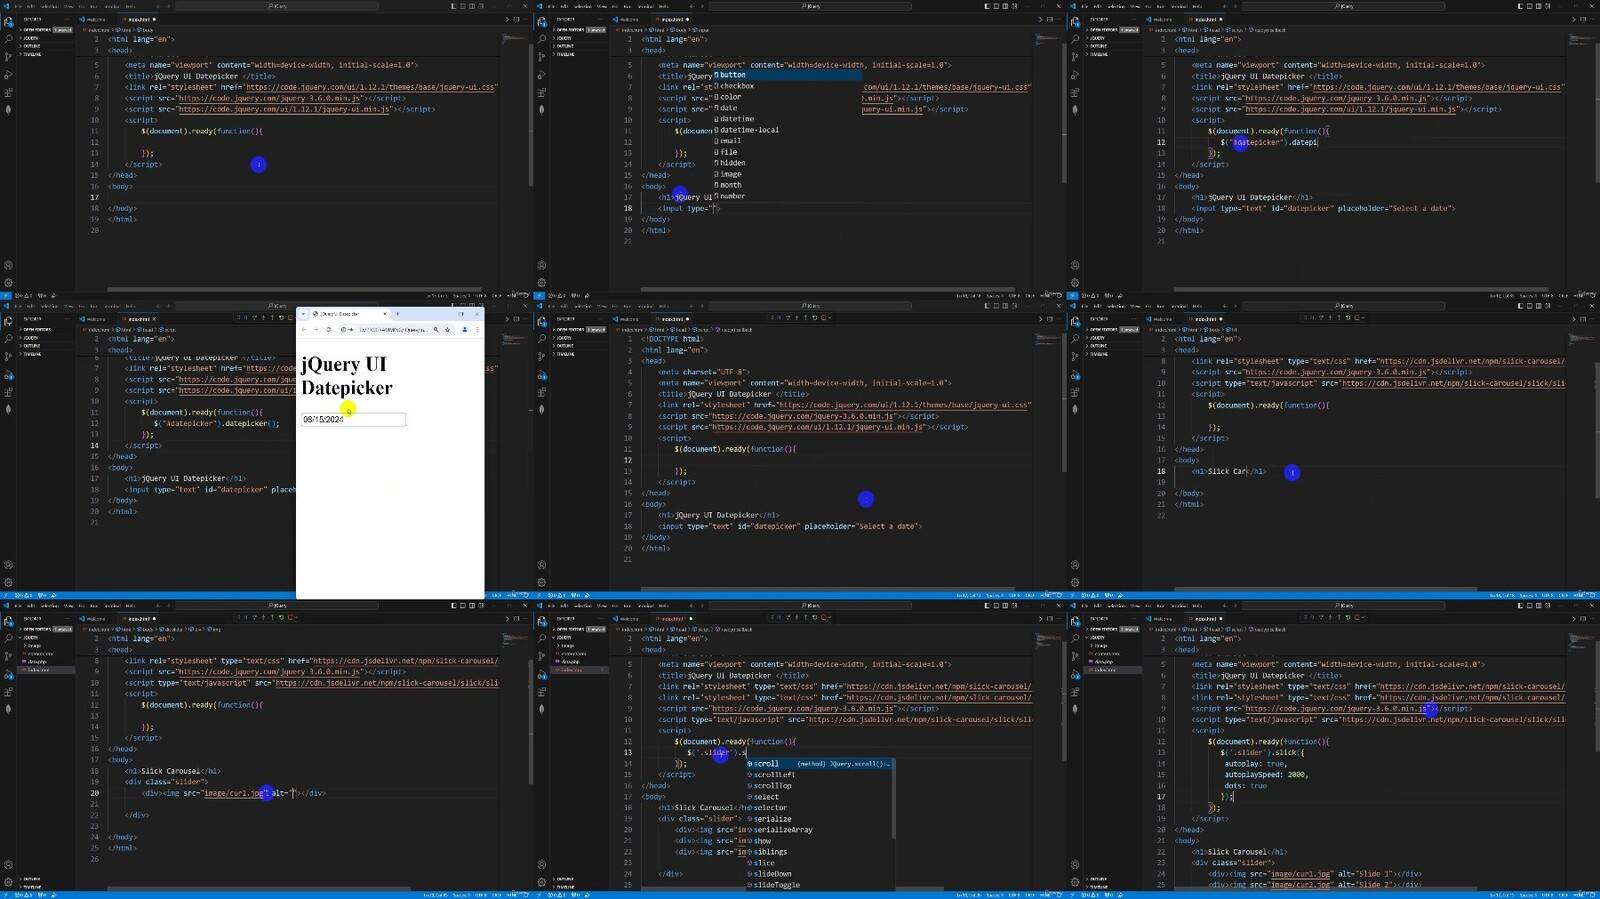This screenshot has height=899, width=1600.
Task: Open Manage gear in the frame with empty body line 17
Action: (x=8, y=282)
